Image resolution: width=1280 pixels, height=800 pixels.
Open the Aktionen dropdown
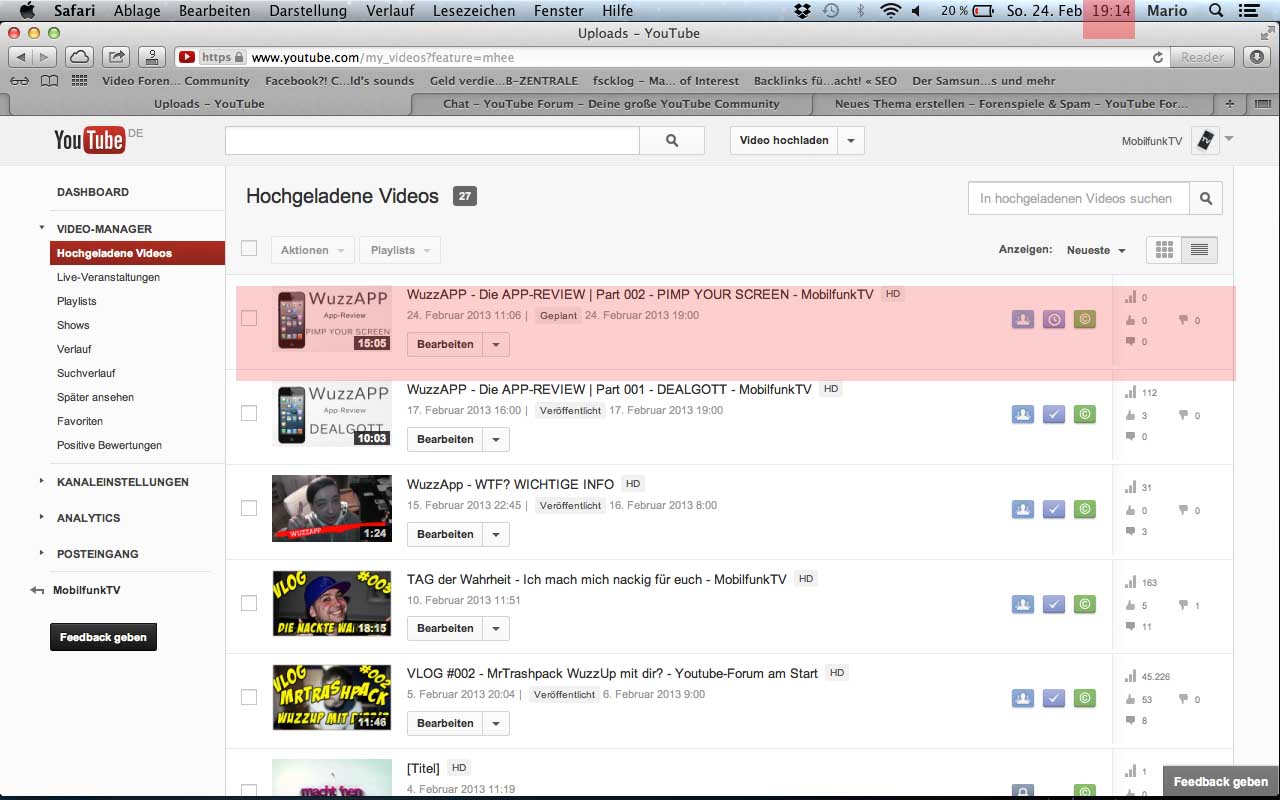point(312,250)
